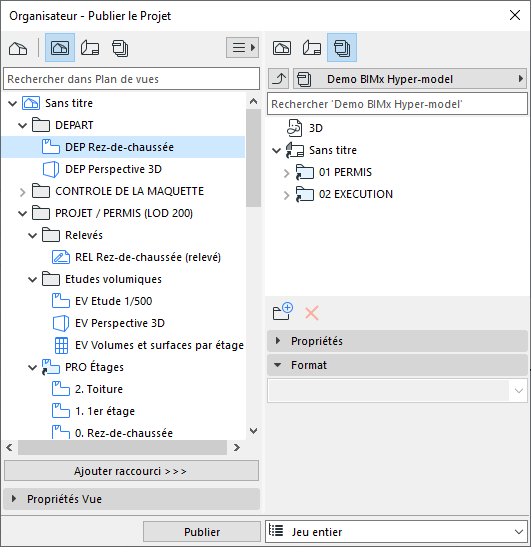The image size is (531, 547).
Task: Click the Relevés folder icon
Action: click(51, 235)
